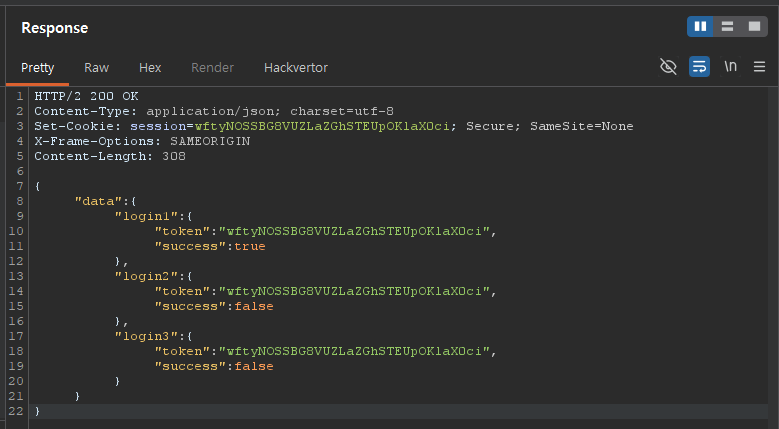Screen dimensions: 779x429
Task: Switch to the Pretty tab
Action: [x=38, y=68]
